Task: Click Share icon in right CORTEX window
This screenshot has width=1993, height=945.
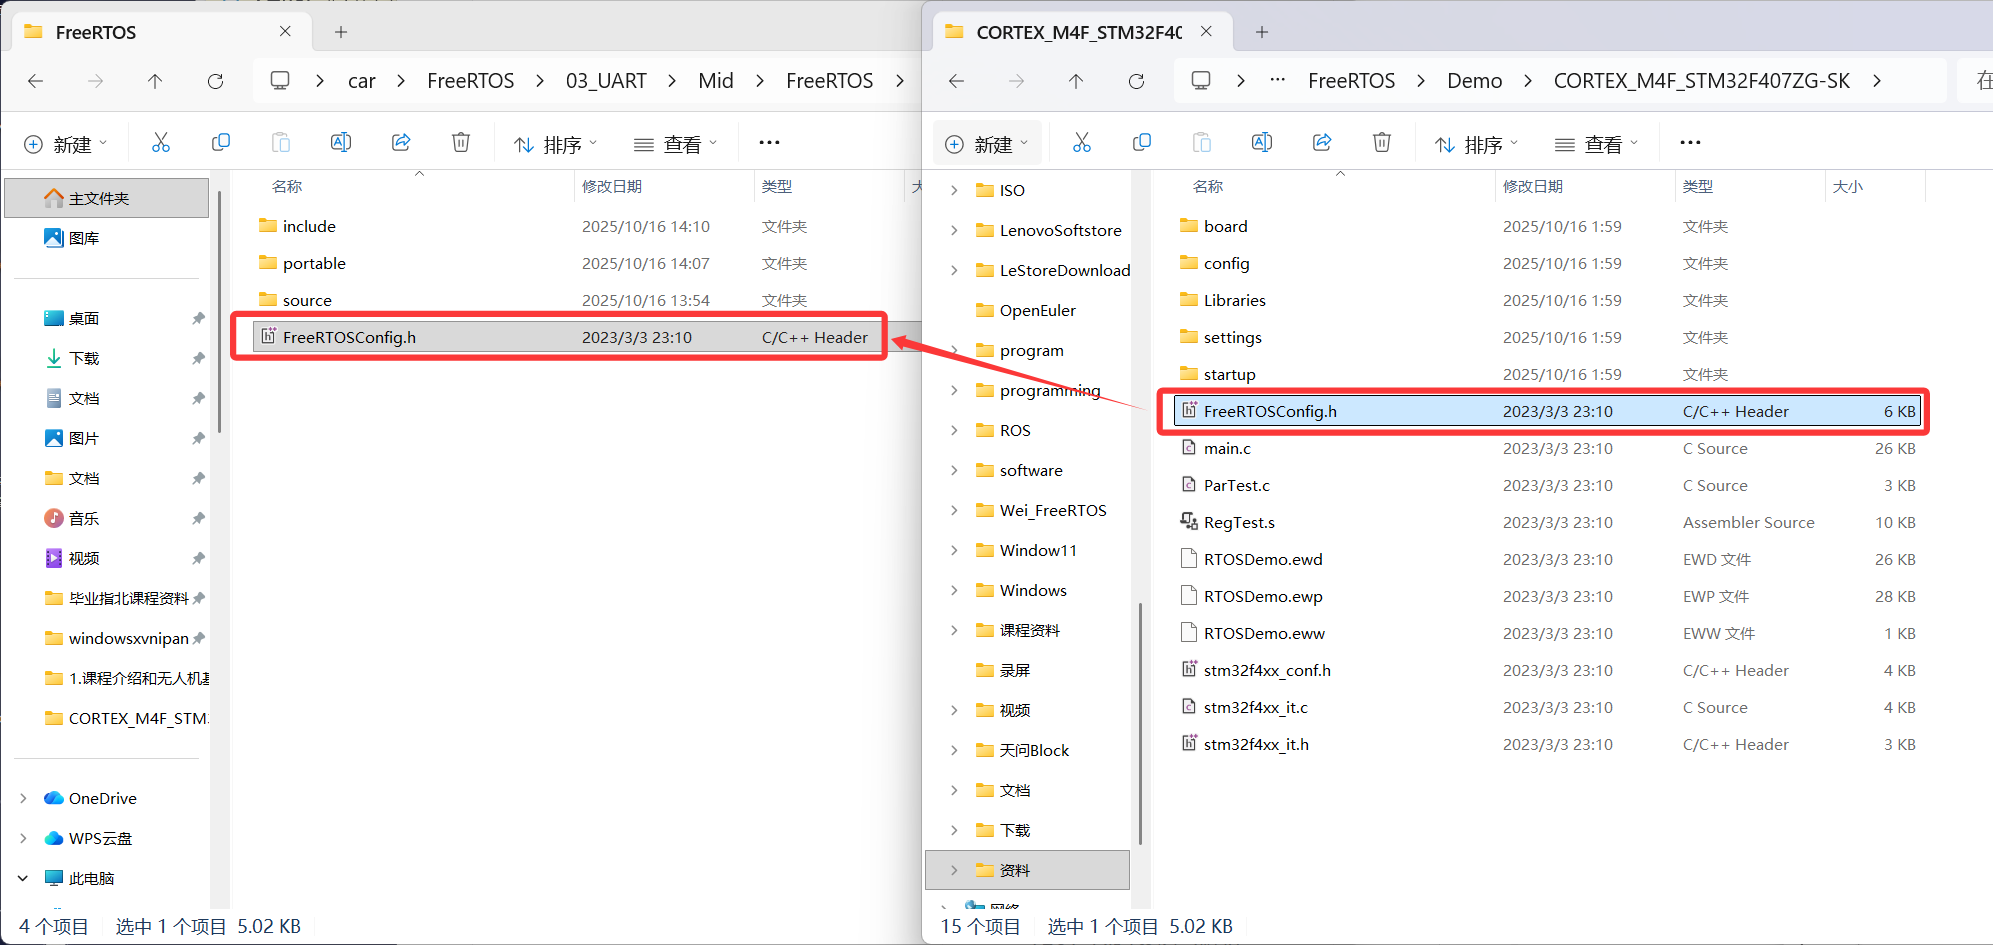Action: [x=1322, y=143]
